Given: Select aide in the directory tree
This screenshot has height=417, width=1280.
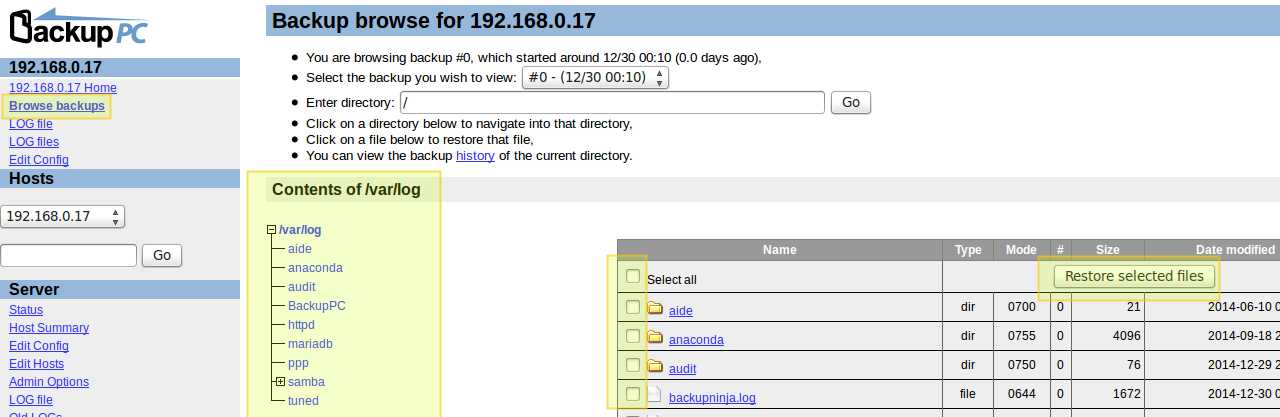Looking at the screenshot, I should click(x=300, y=249).
